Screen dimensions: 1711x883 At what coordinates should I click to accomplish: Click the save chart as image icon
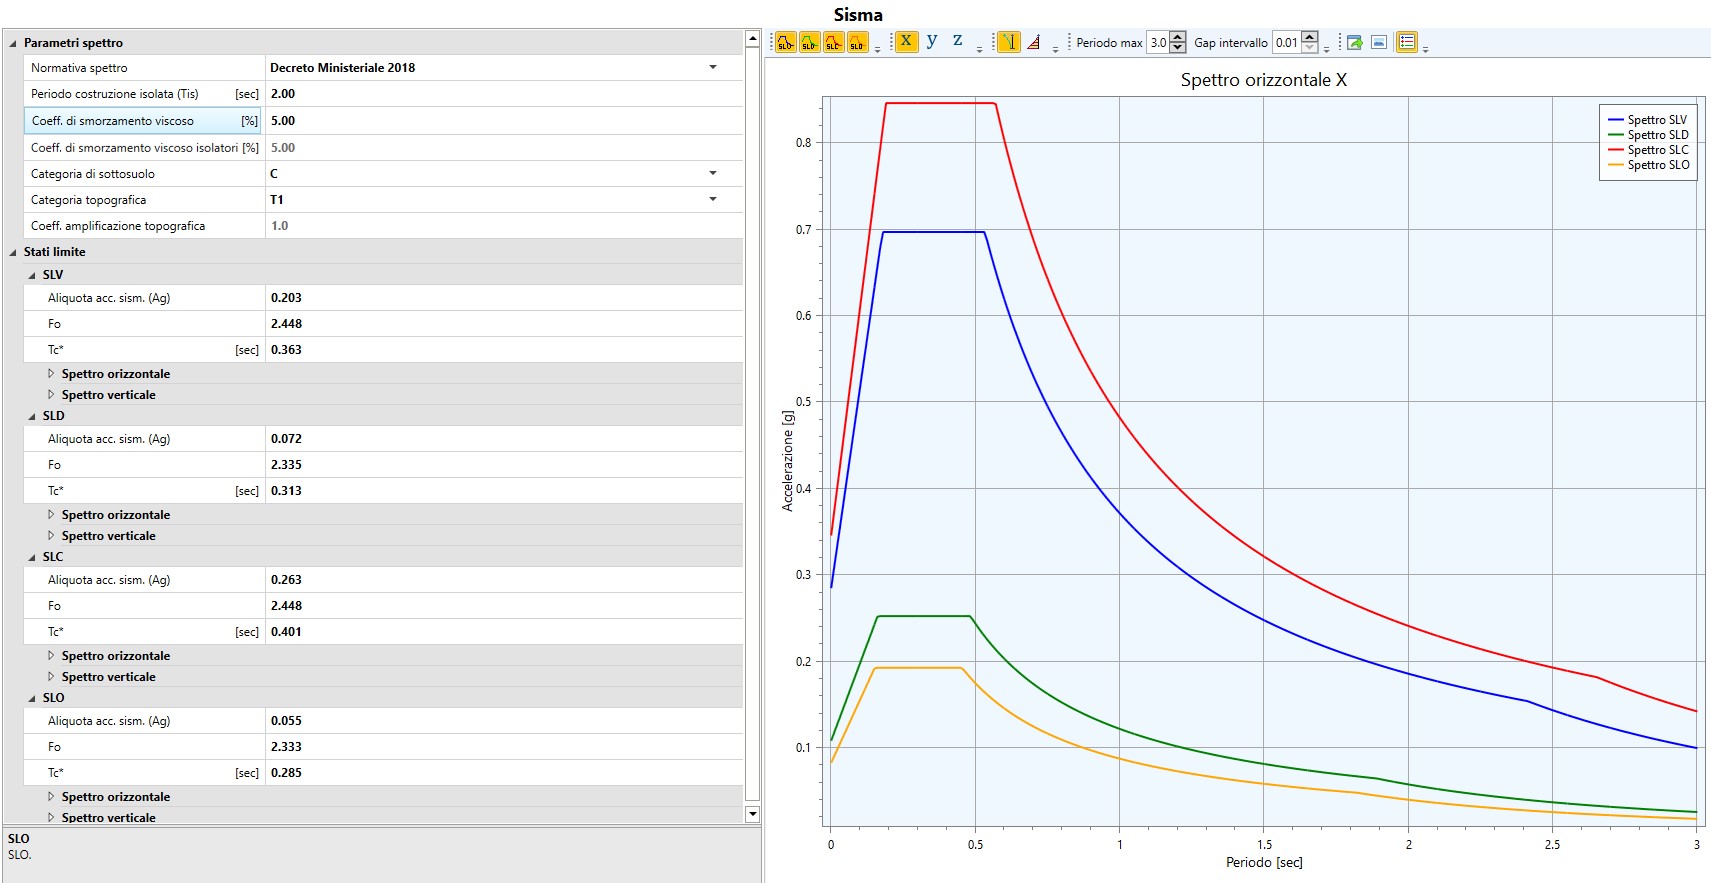click(1379, 42)
